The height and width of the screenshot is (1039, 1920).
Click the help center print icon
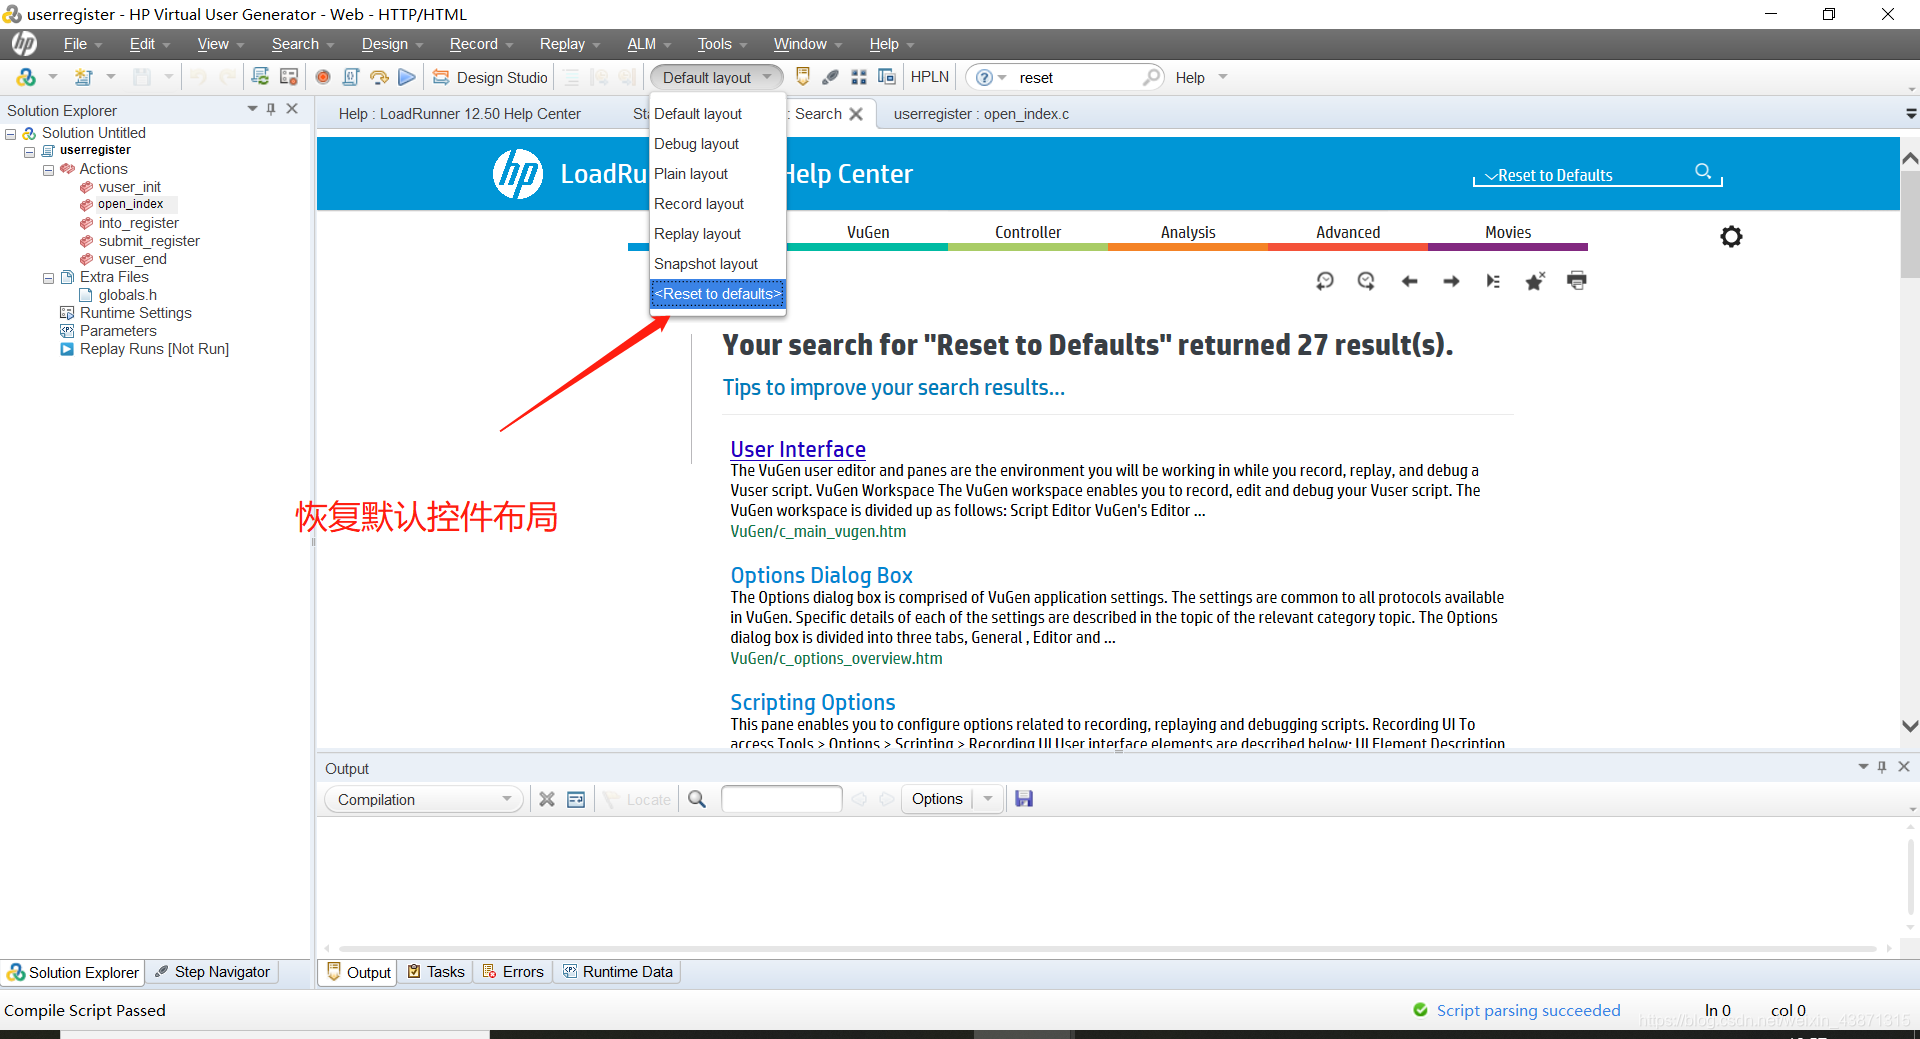click(x=1577, y=281)
